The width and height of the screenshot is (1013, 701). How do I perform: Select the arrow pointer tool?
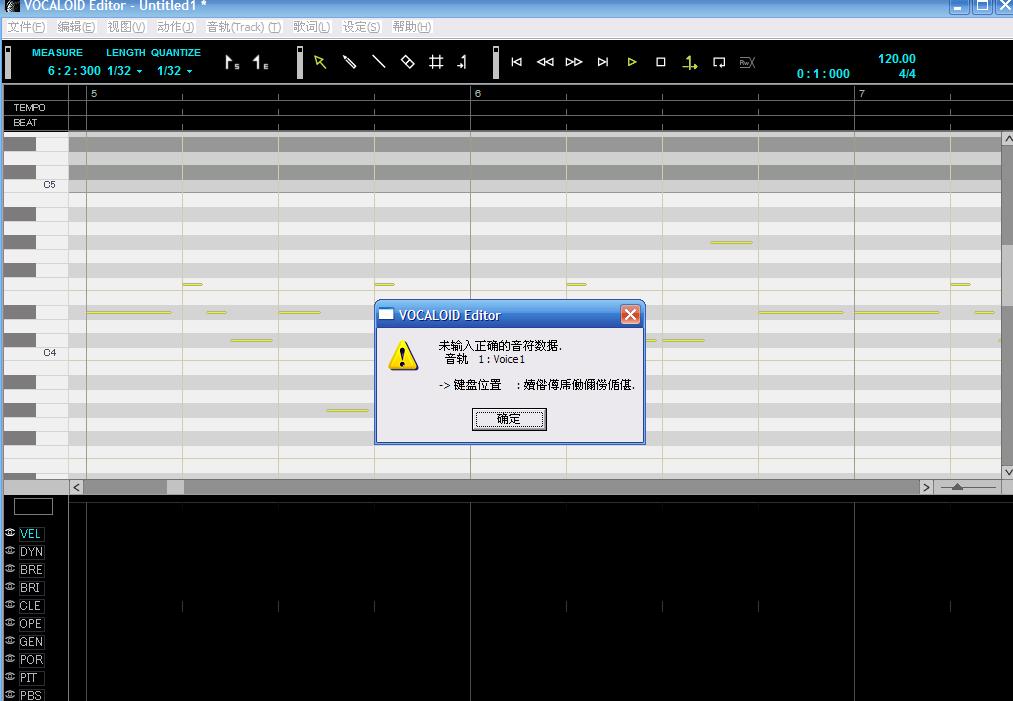tap(320, 62)
